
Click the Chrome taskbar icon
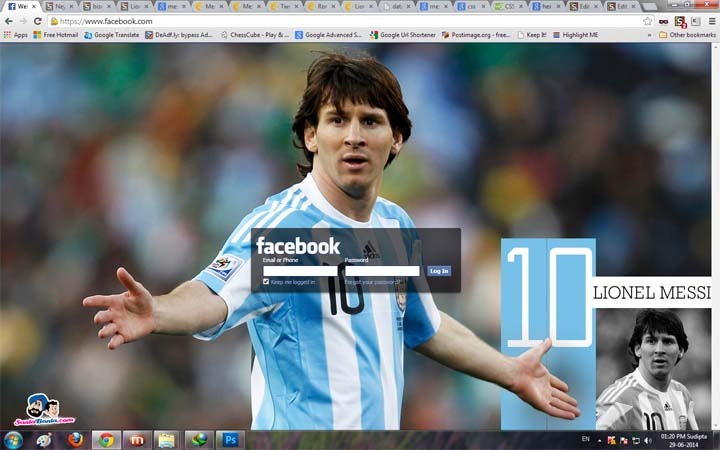107,440
